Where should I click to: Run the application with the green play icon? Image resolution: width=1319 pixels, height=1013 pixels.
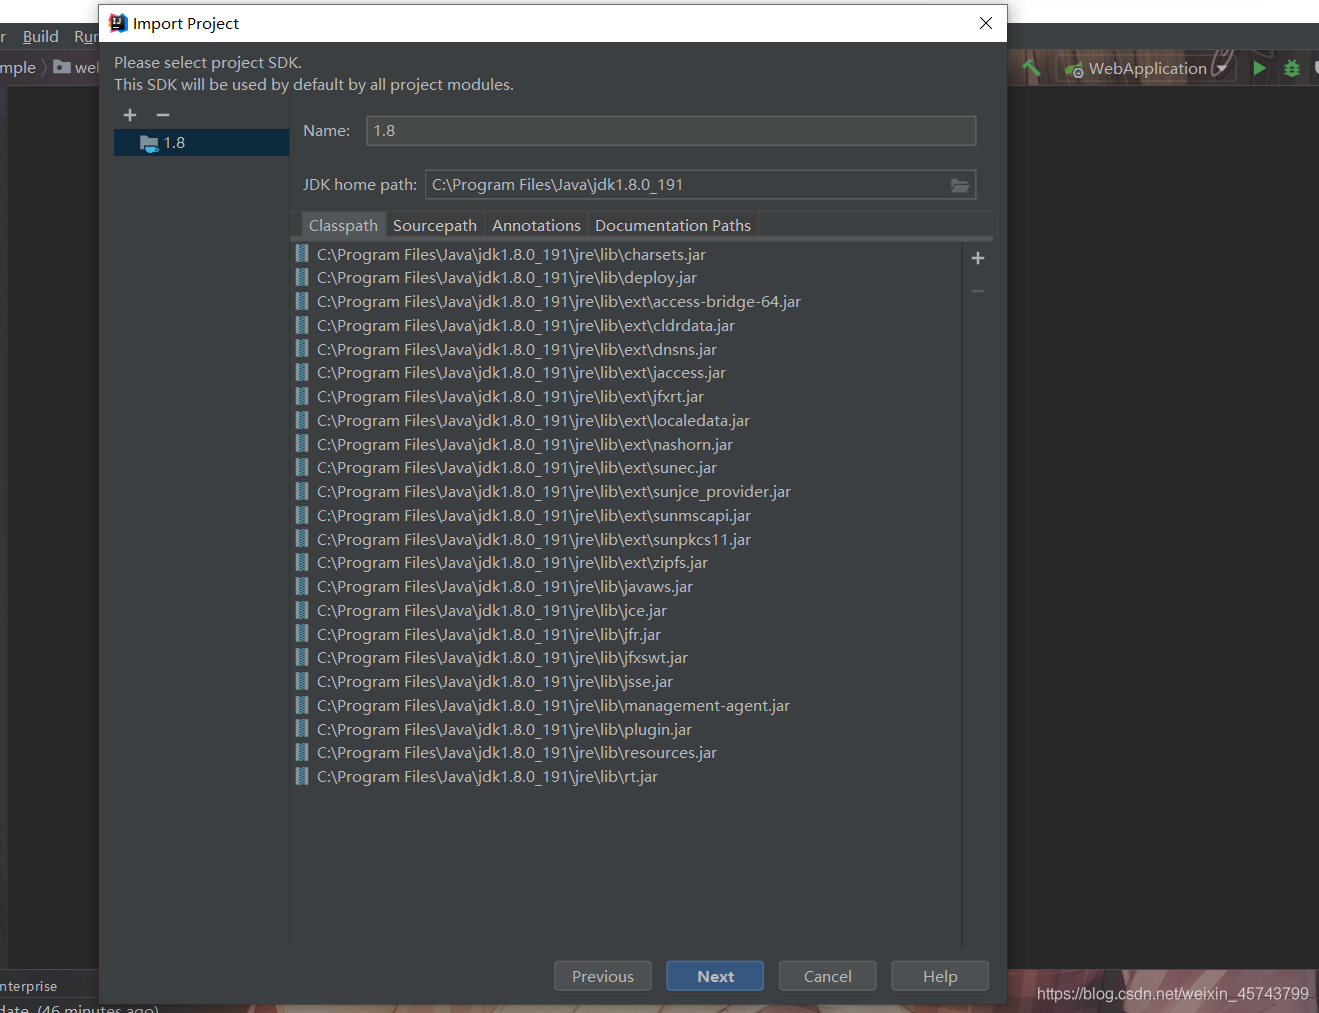[x=1259, y=68]
